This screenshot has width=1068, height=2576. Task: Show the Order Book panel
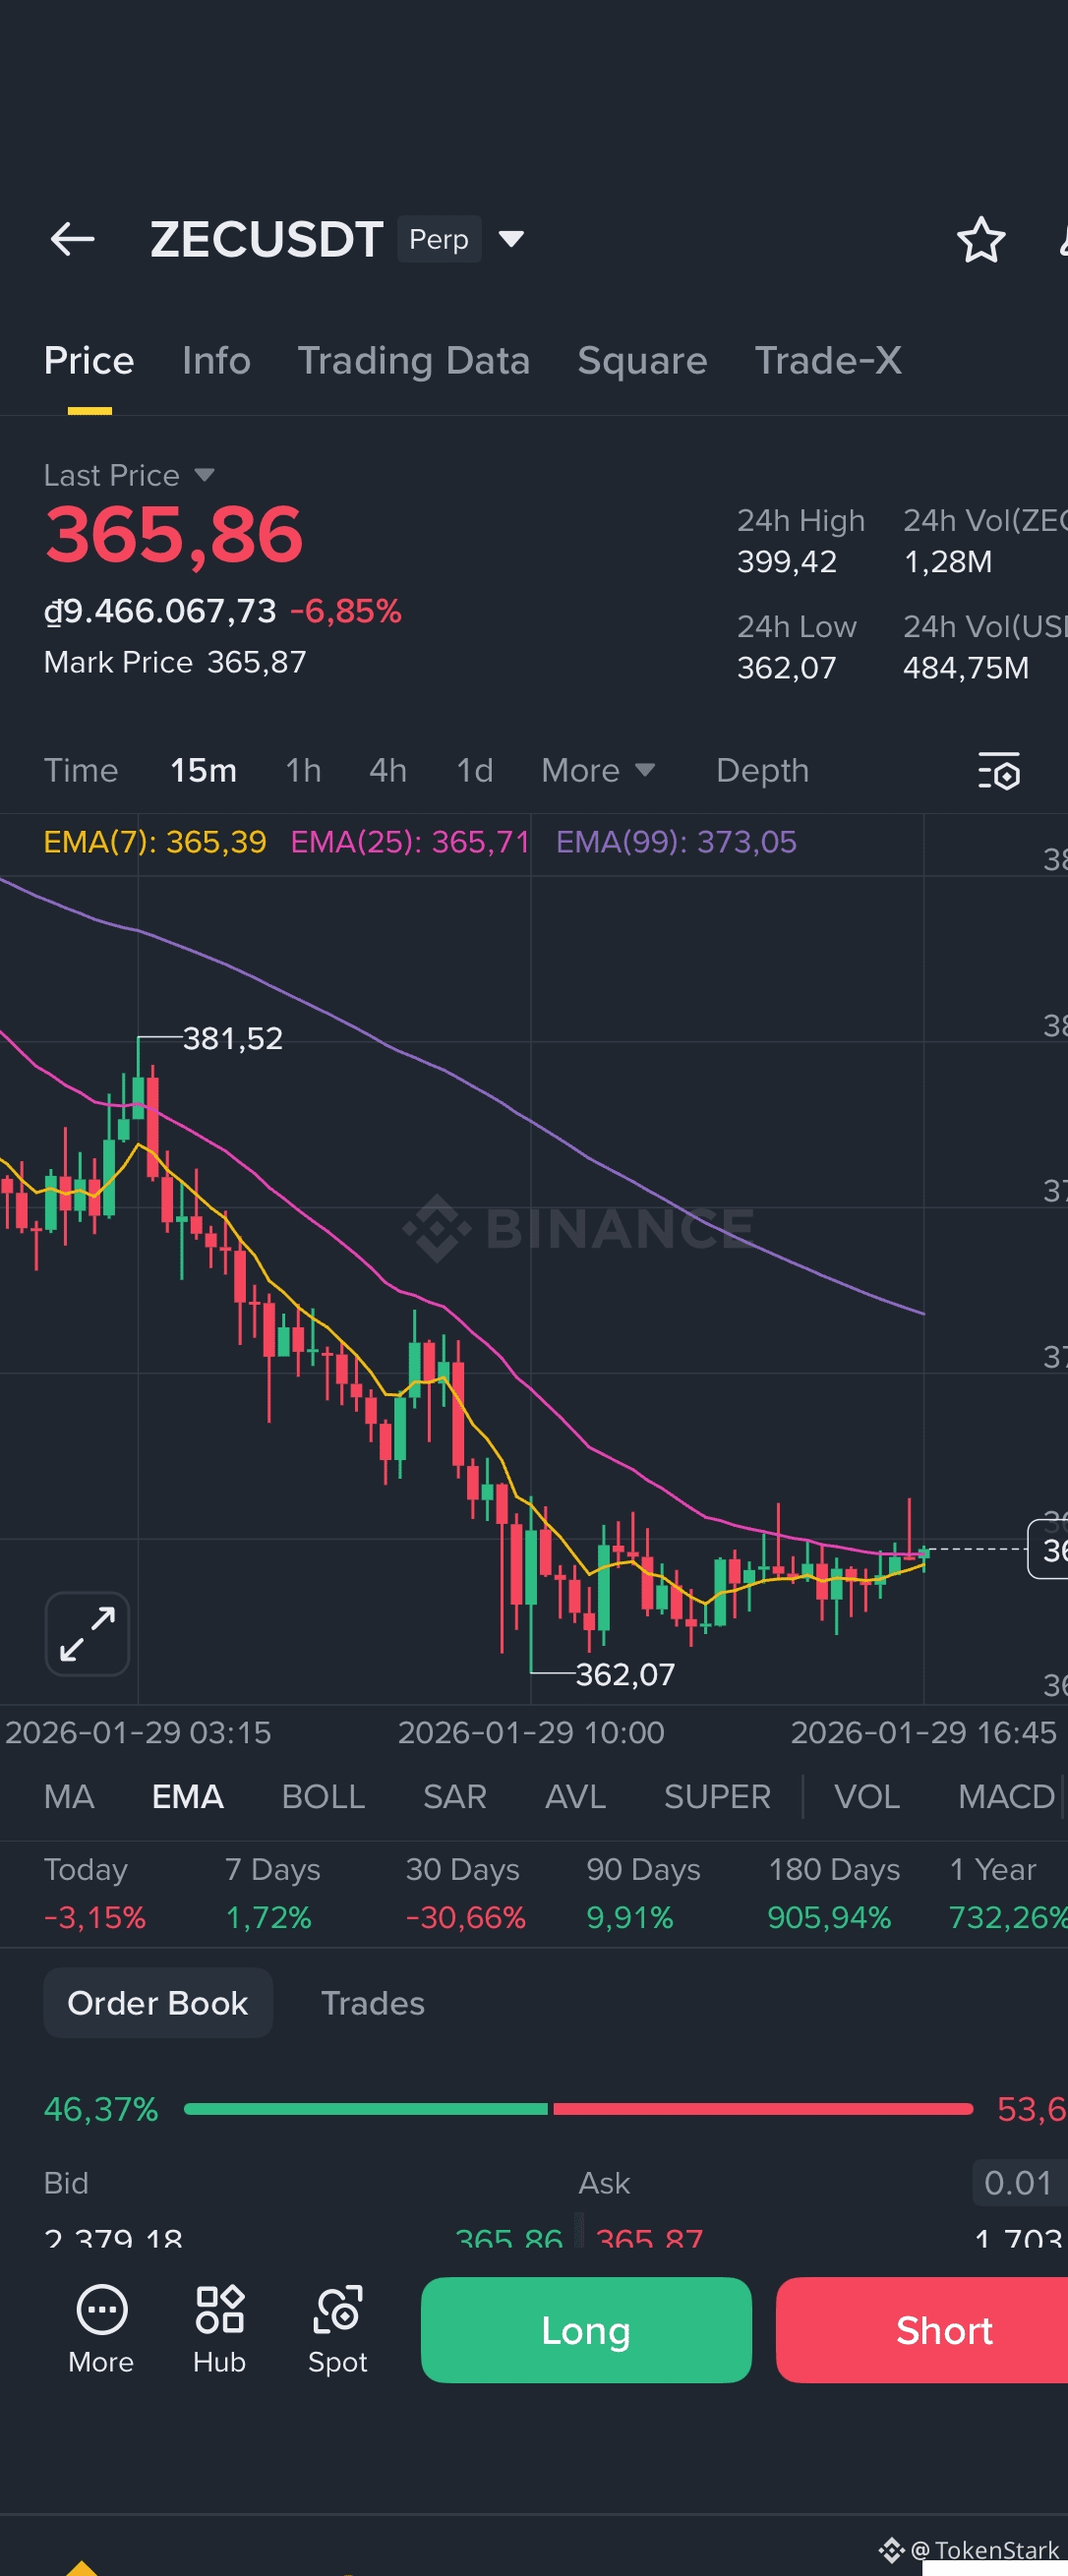[x=158, y=2002]
